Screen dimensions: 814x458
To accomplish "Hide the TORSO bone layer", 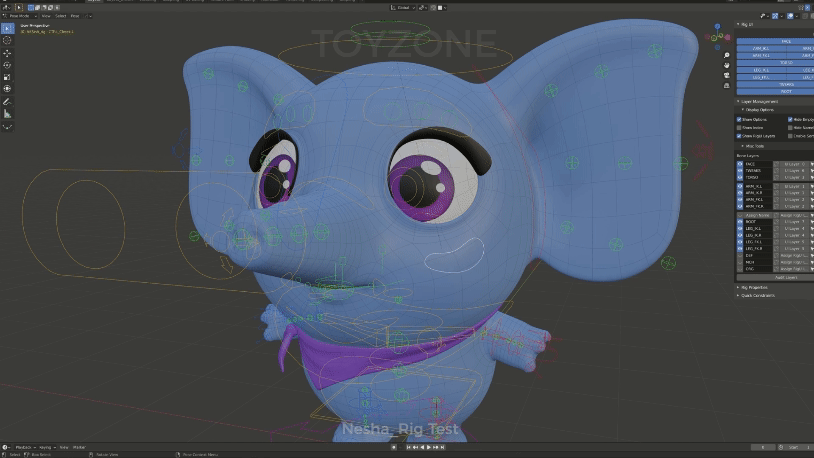I will (740, 178).
